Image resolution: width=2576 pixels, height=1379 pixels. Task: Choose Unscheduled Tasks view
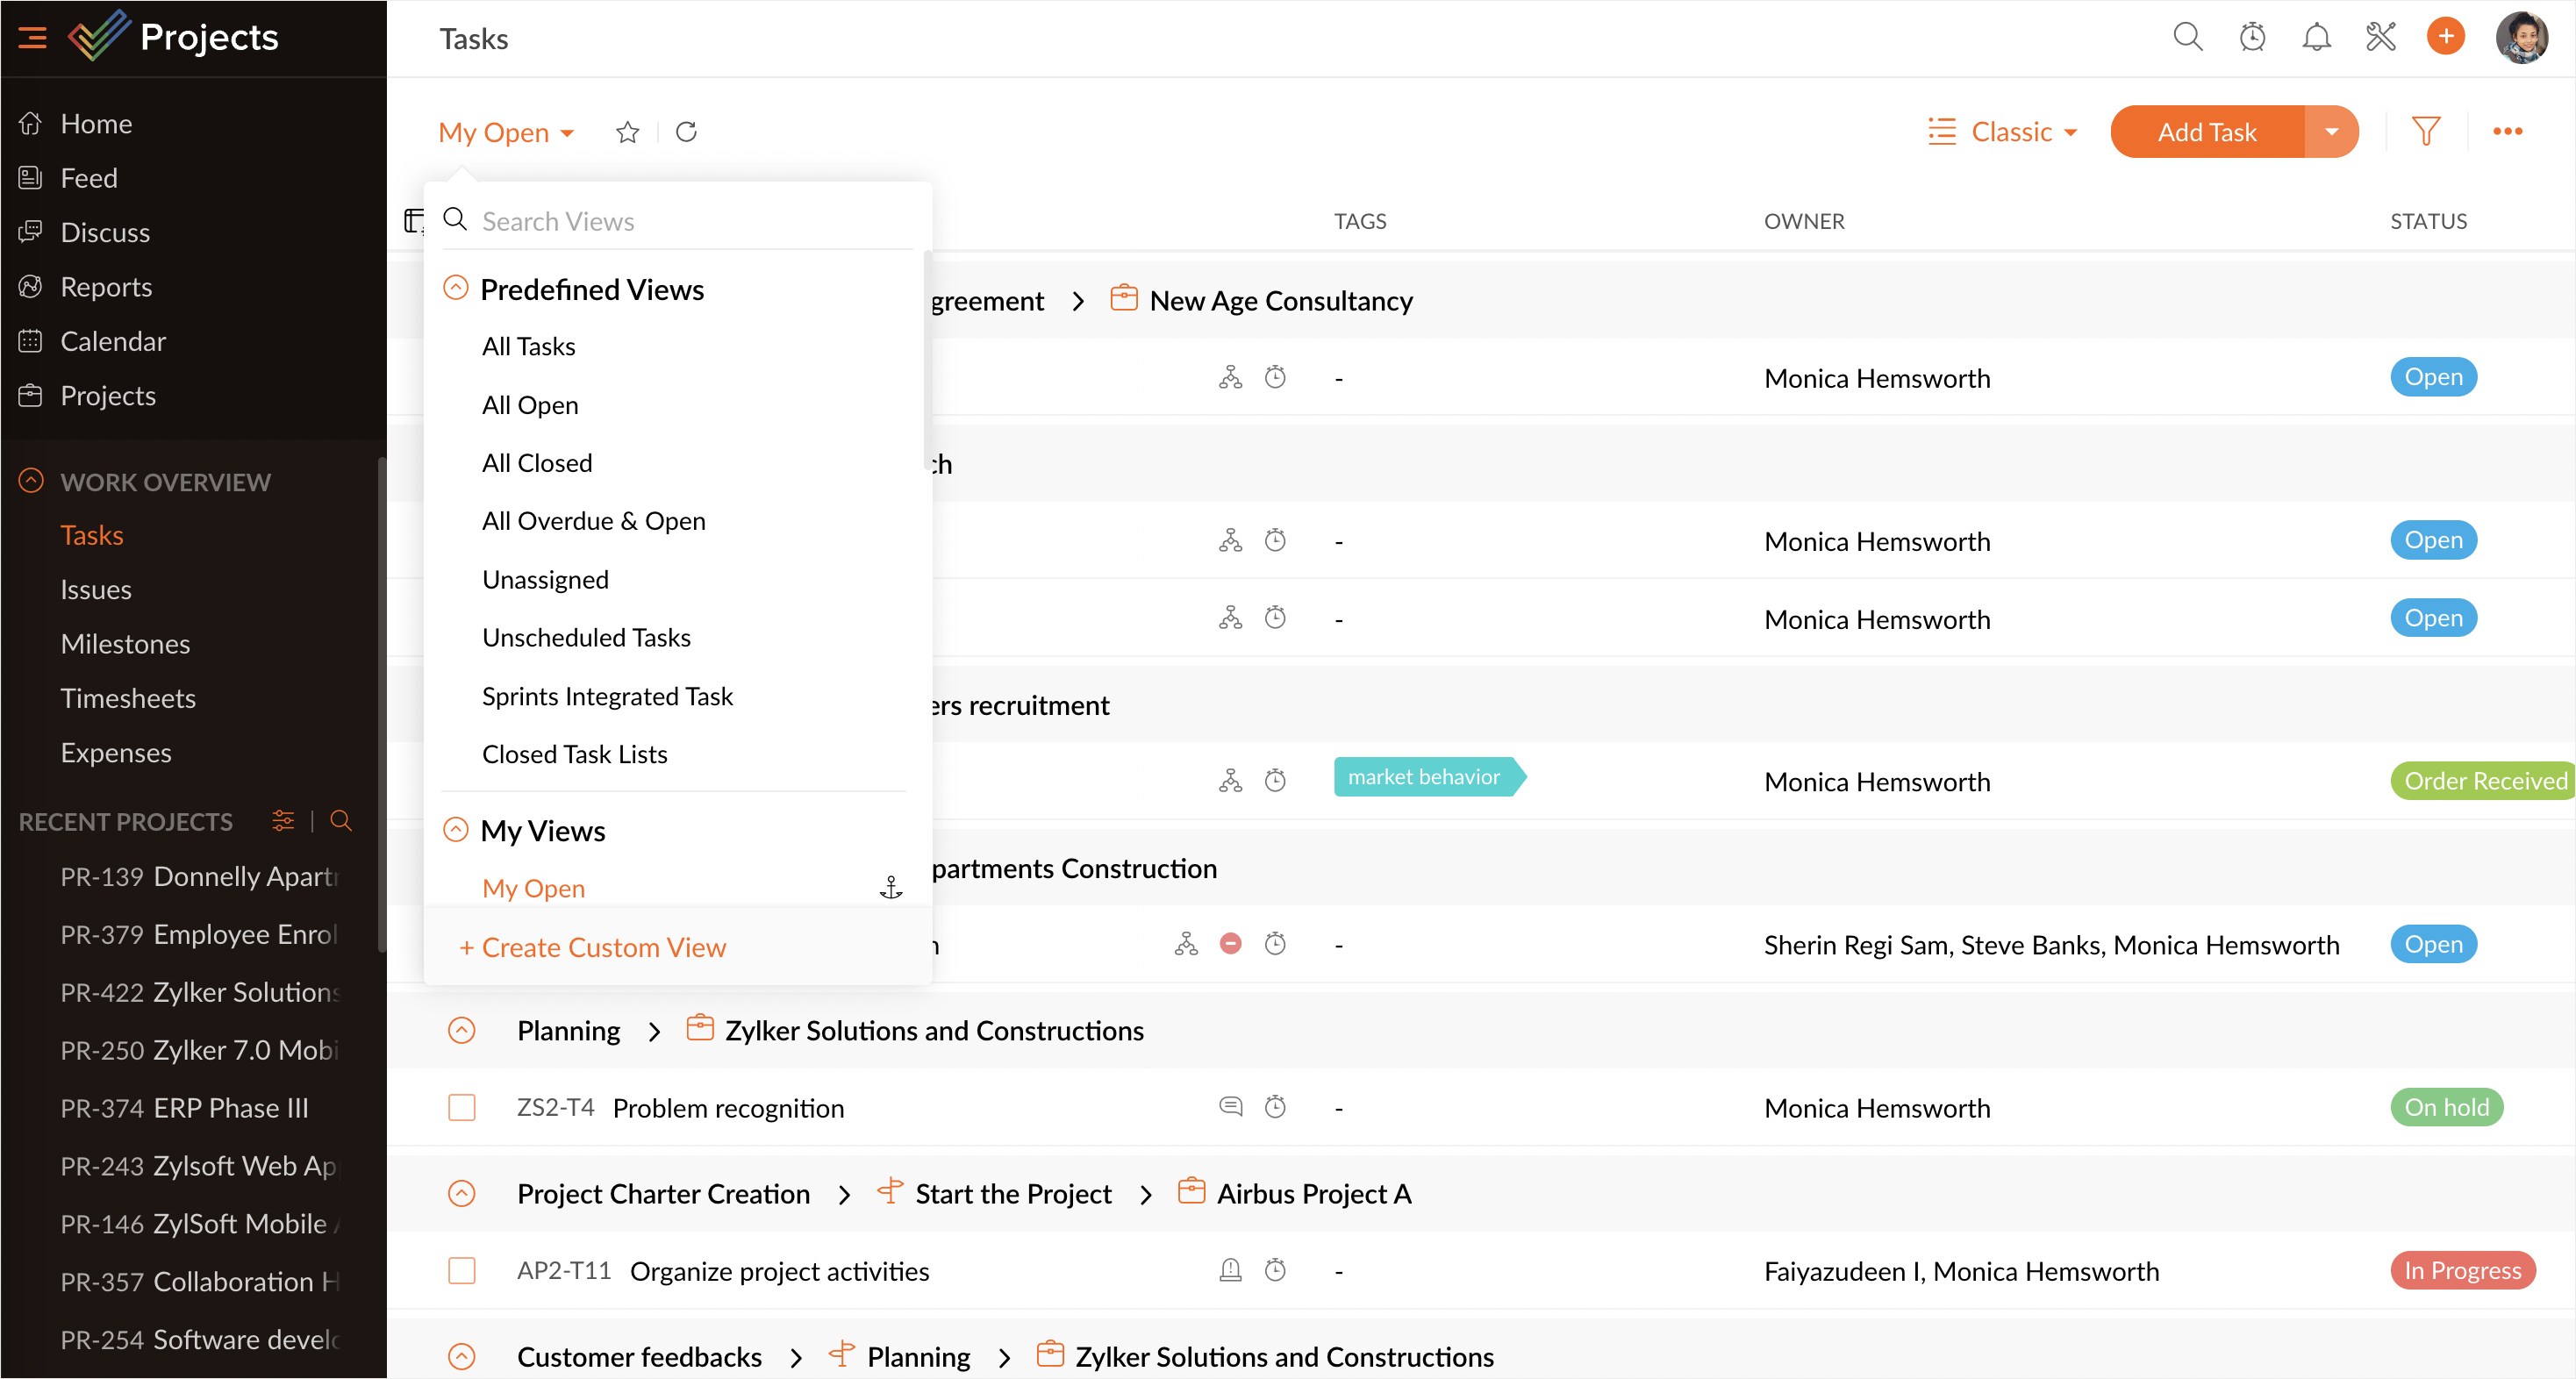tap(586, 637)
